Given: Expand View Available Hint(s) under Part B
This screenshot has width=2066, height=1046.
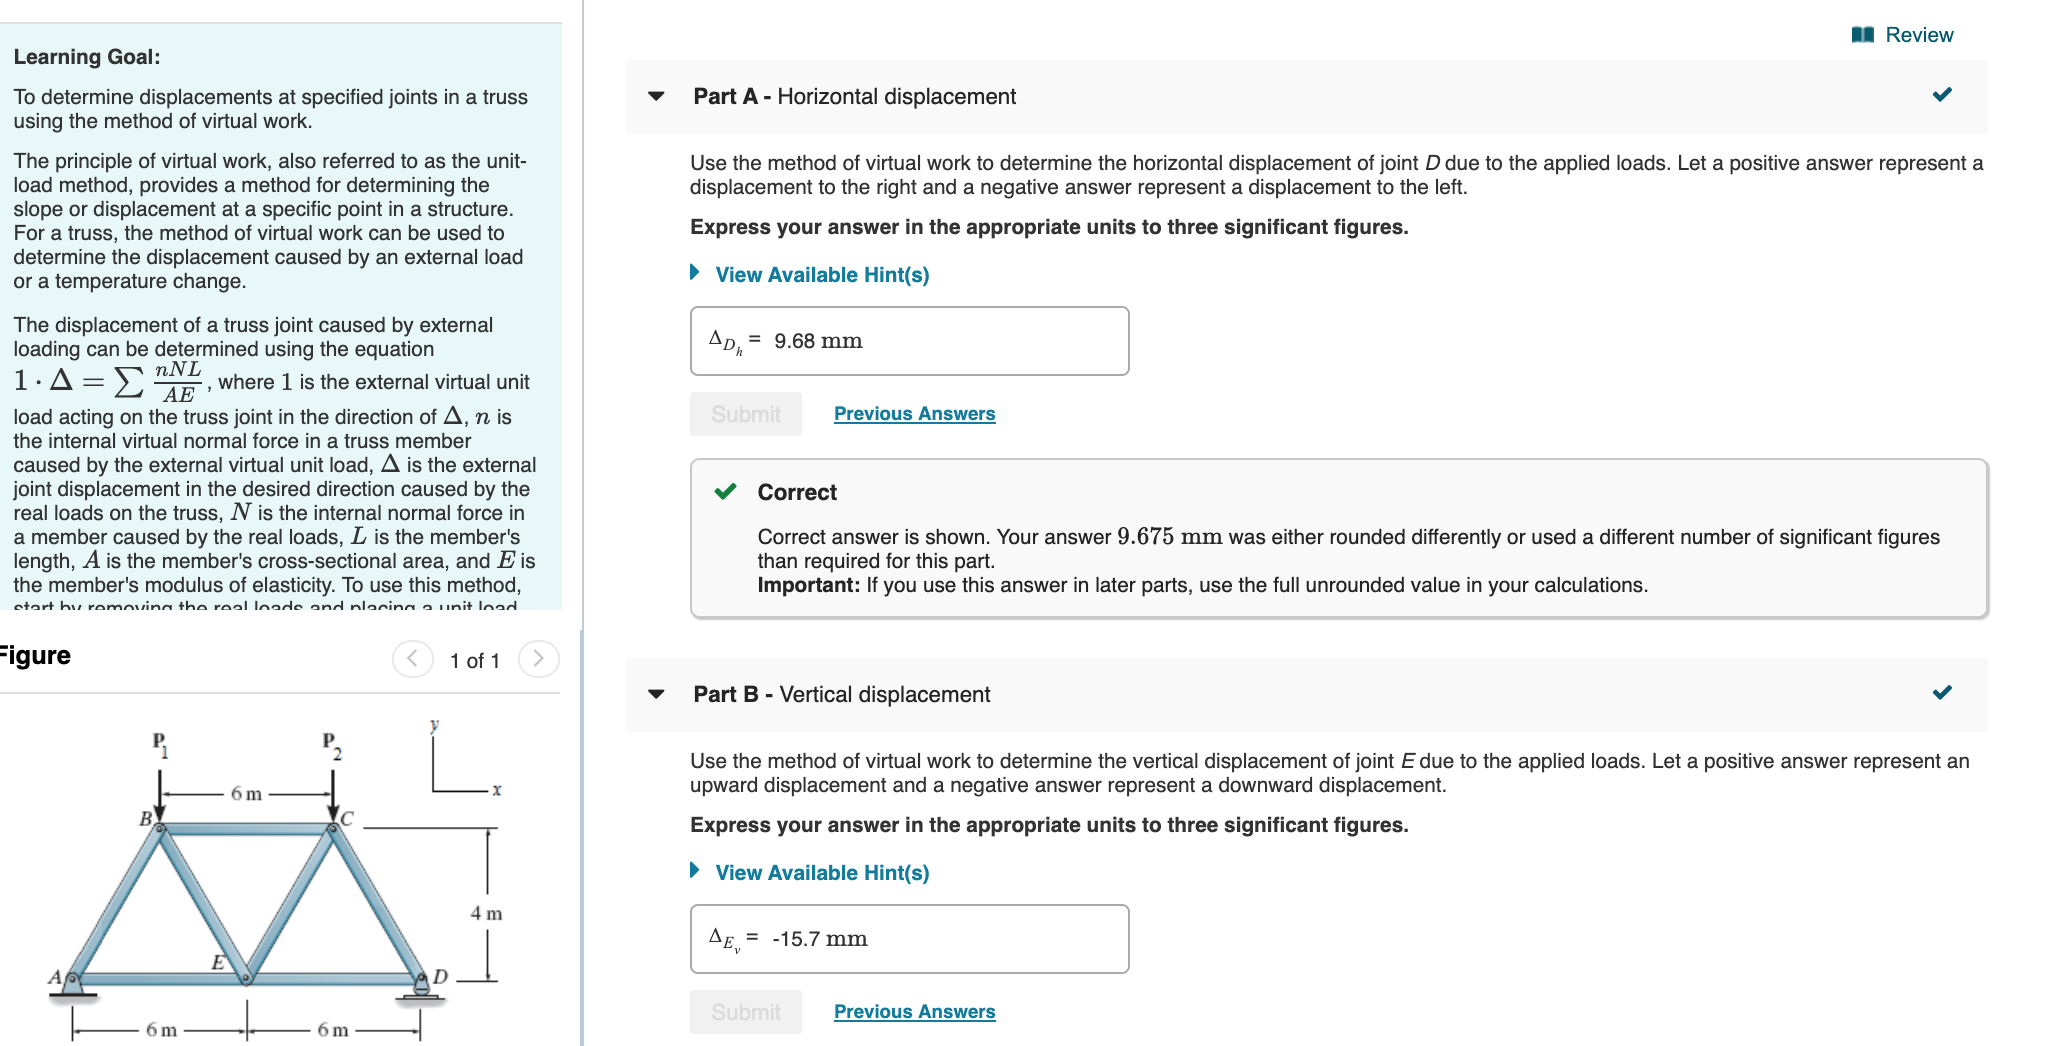Looking at the screenshot, I should (820, 871).
